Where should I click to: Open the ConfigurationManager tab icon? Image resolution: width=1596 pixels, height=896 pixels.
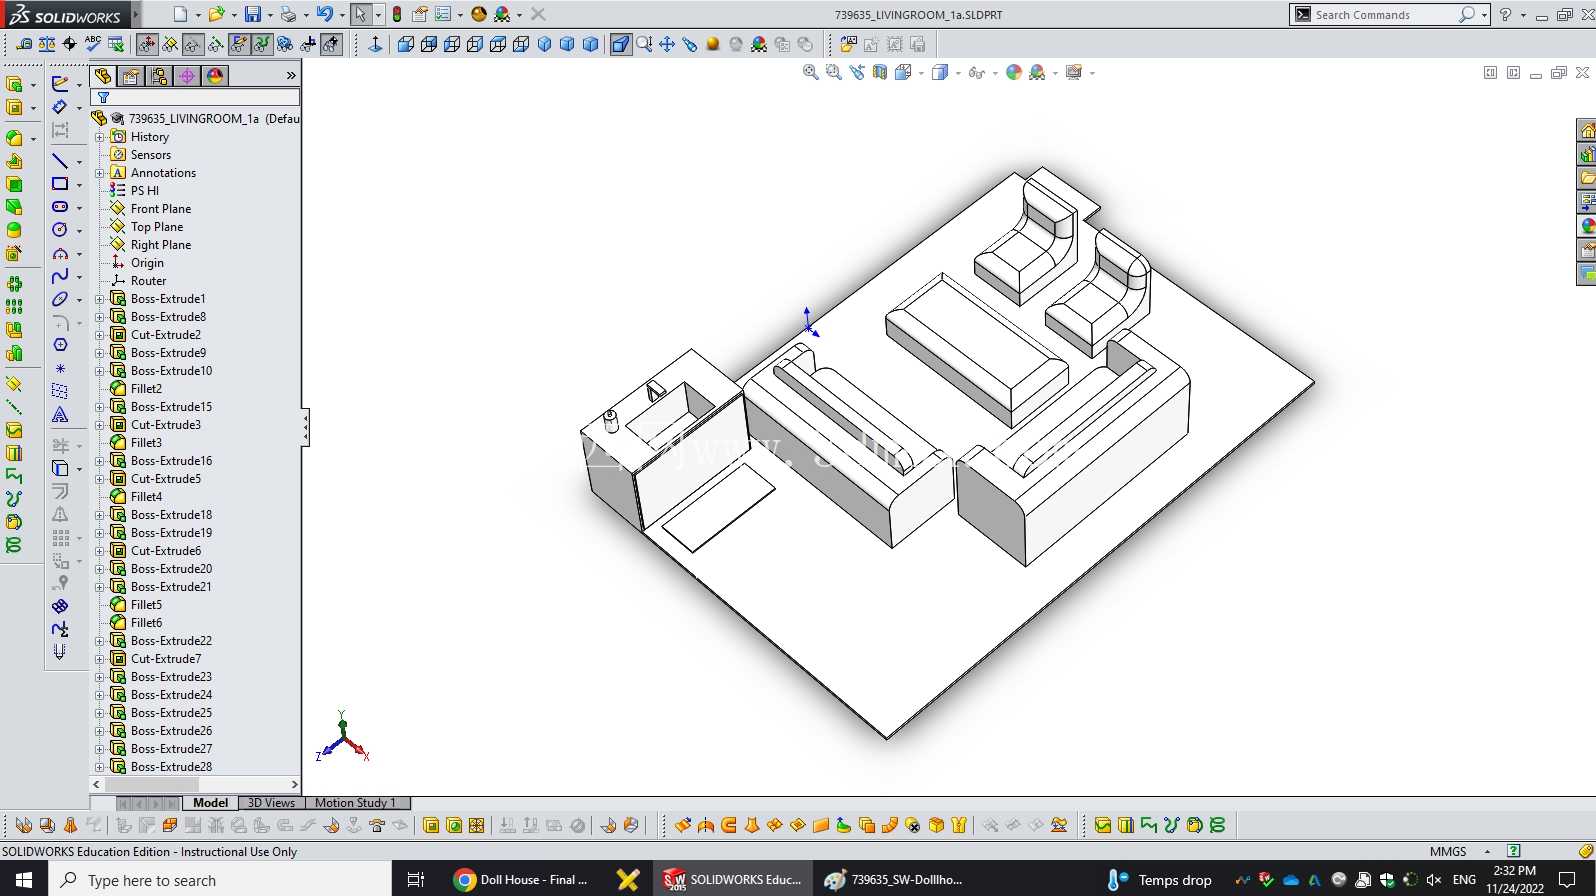159,76
